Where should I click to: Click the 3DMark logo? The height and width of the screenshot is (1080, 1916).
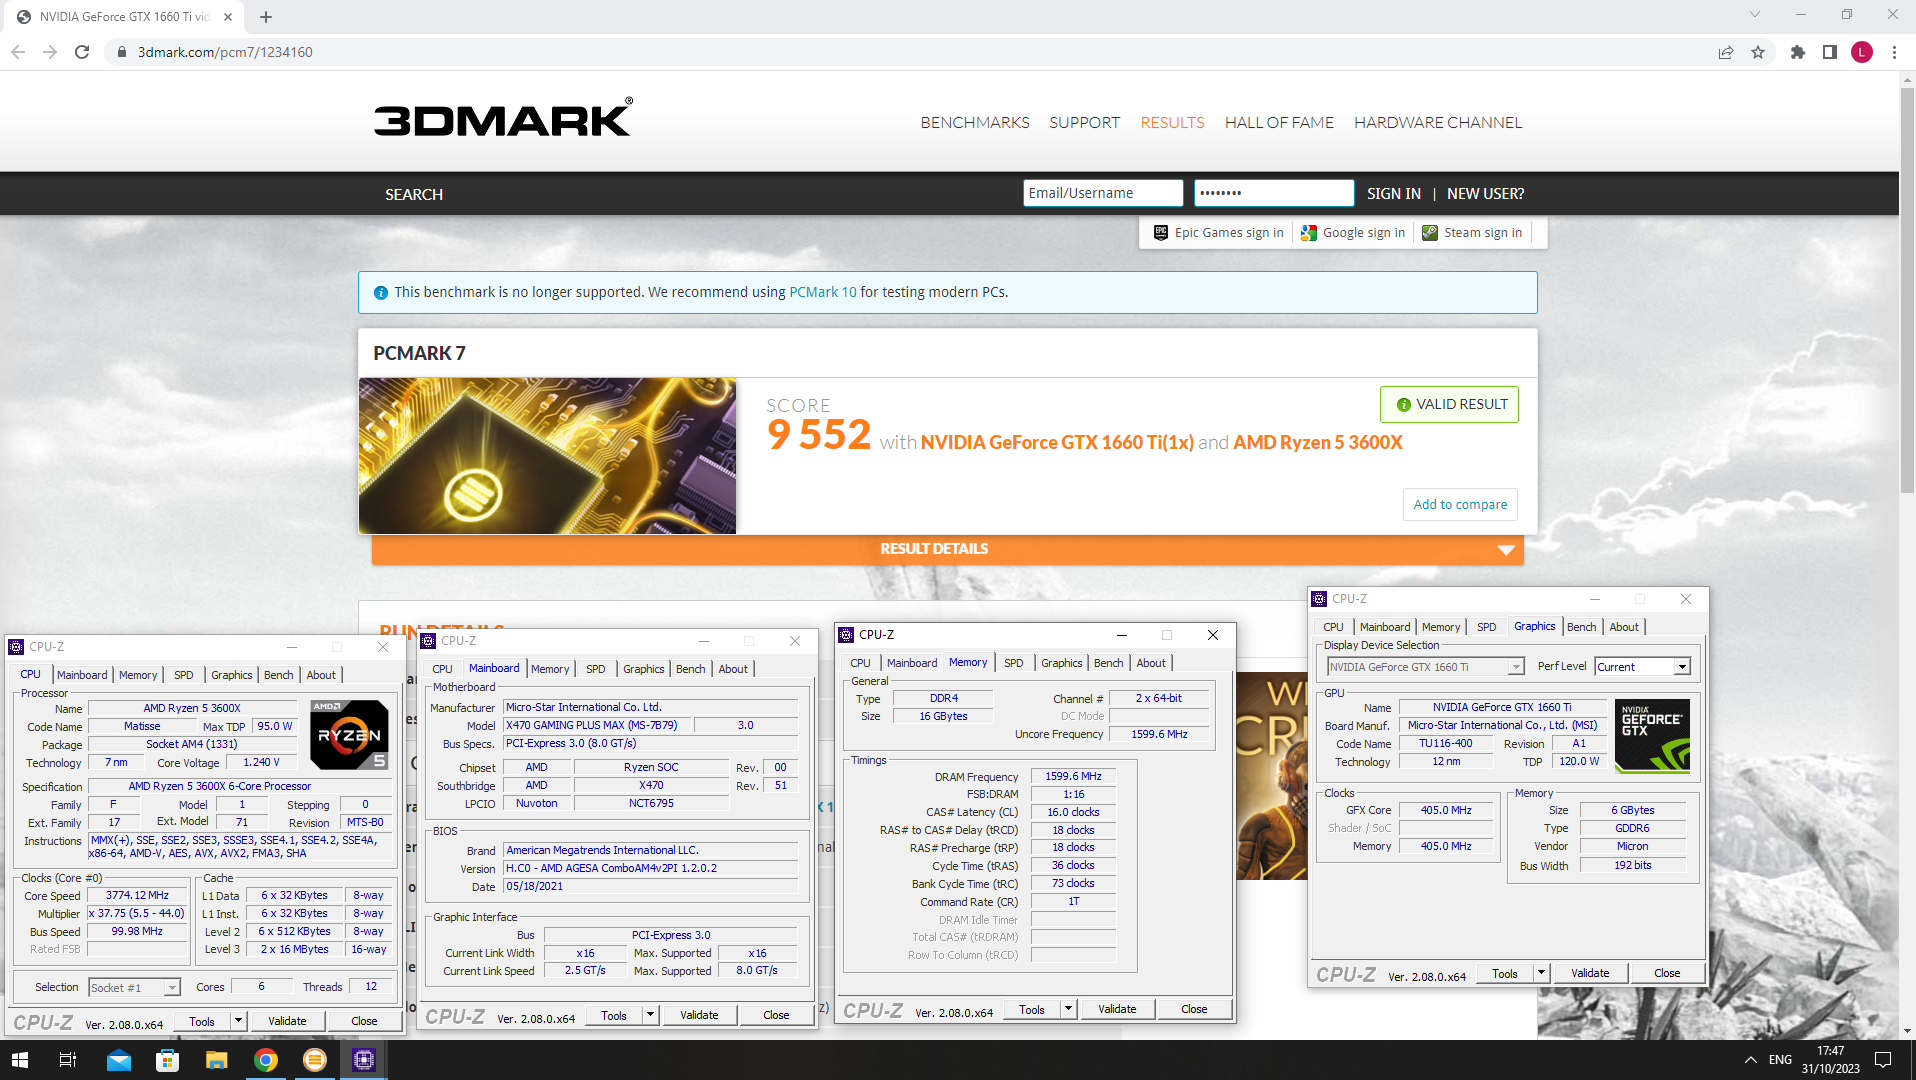pyautogui.click(x=503, y=119)
